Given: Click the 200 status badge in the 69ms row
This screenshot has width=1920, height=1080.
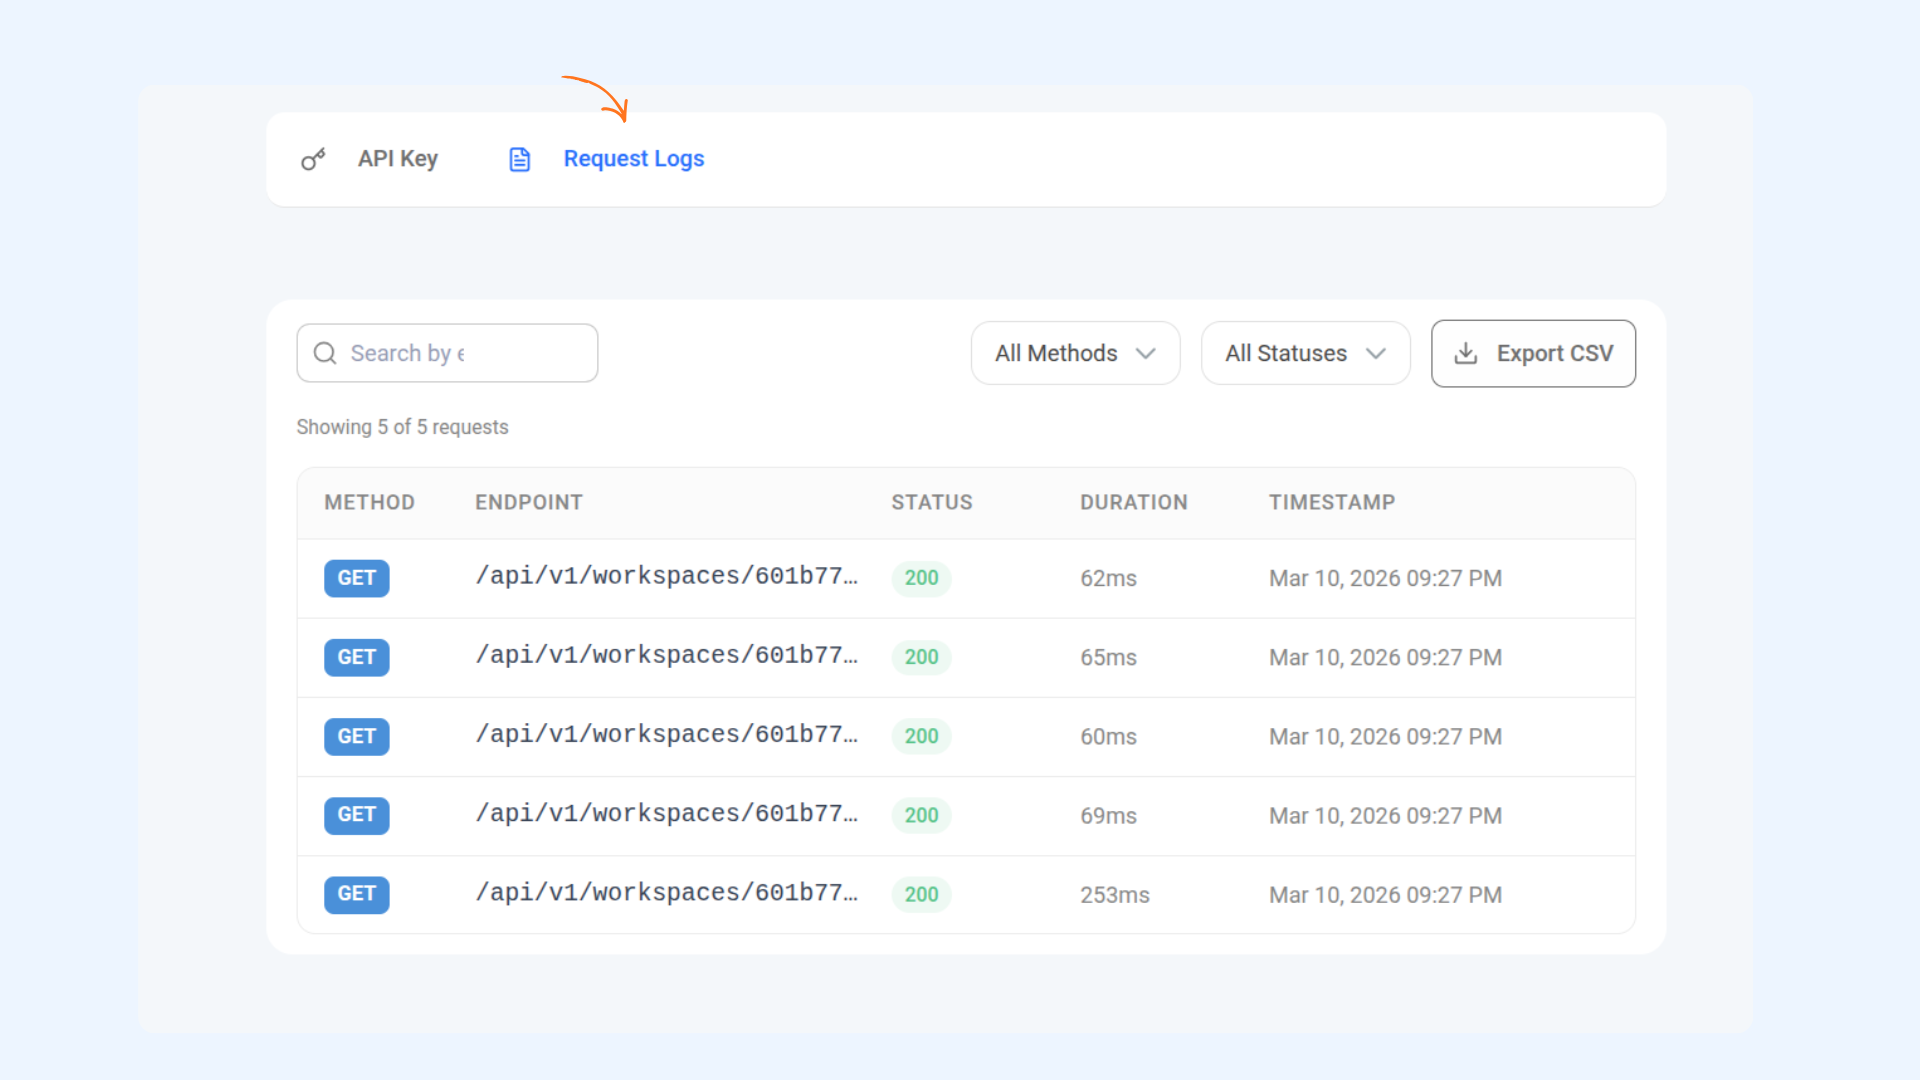Looking at the screenshot, I should click(920, 815).
